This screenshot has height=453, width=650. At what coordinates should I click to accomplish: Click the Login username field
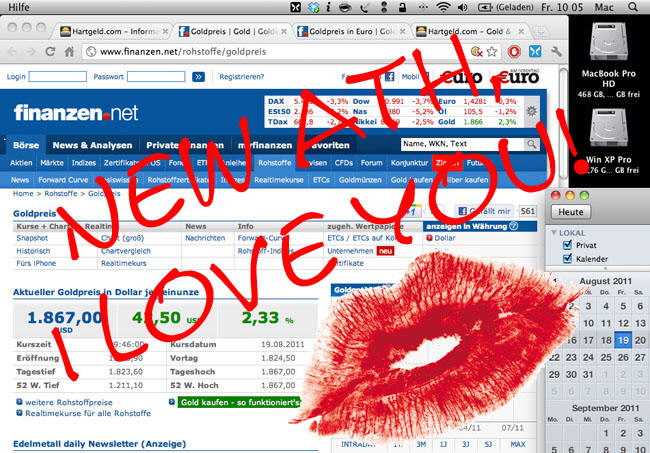(58, 77)
